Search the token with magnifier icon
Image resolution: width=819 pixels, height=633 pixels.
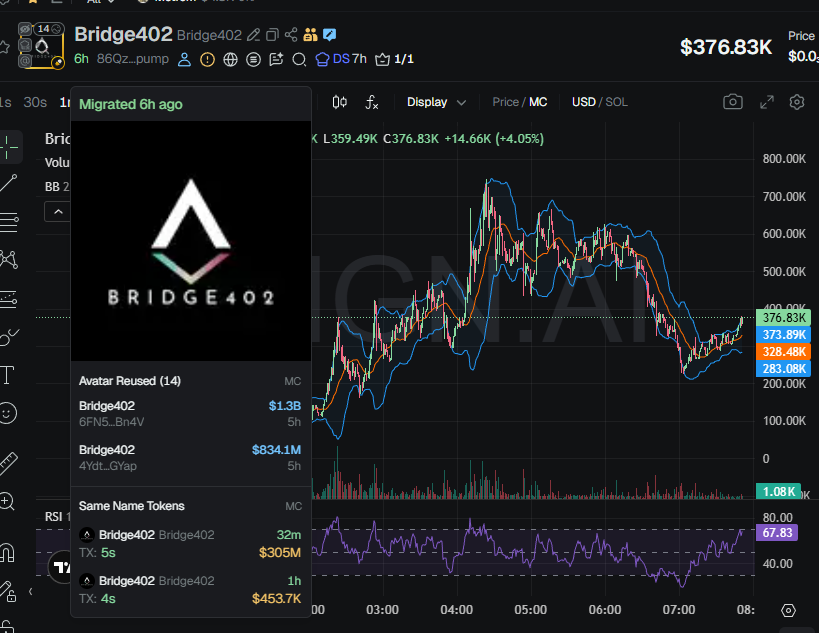pyautogui.click(x=299, y=60)
